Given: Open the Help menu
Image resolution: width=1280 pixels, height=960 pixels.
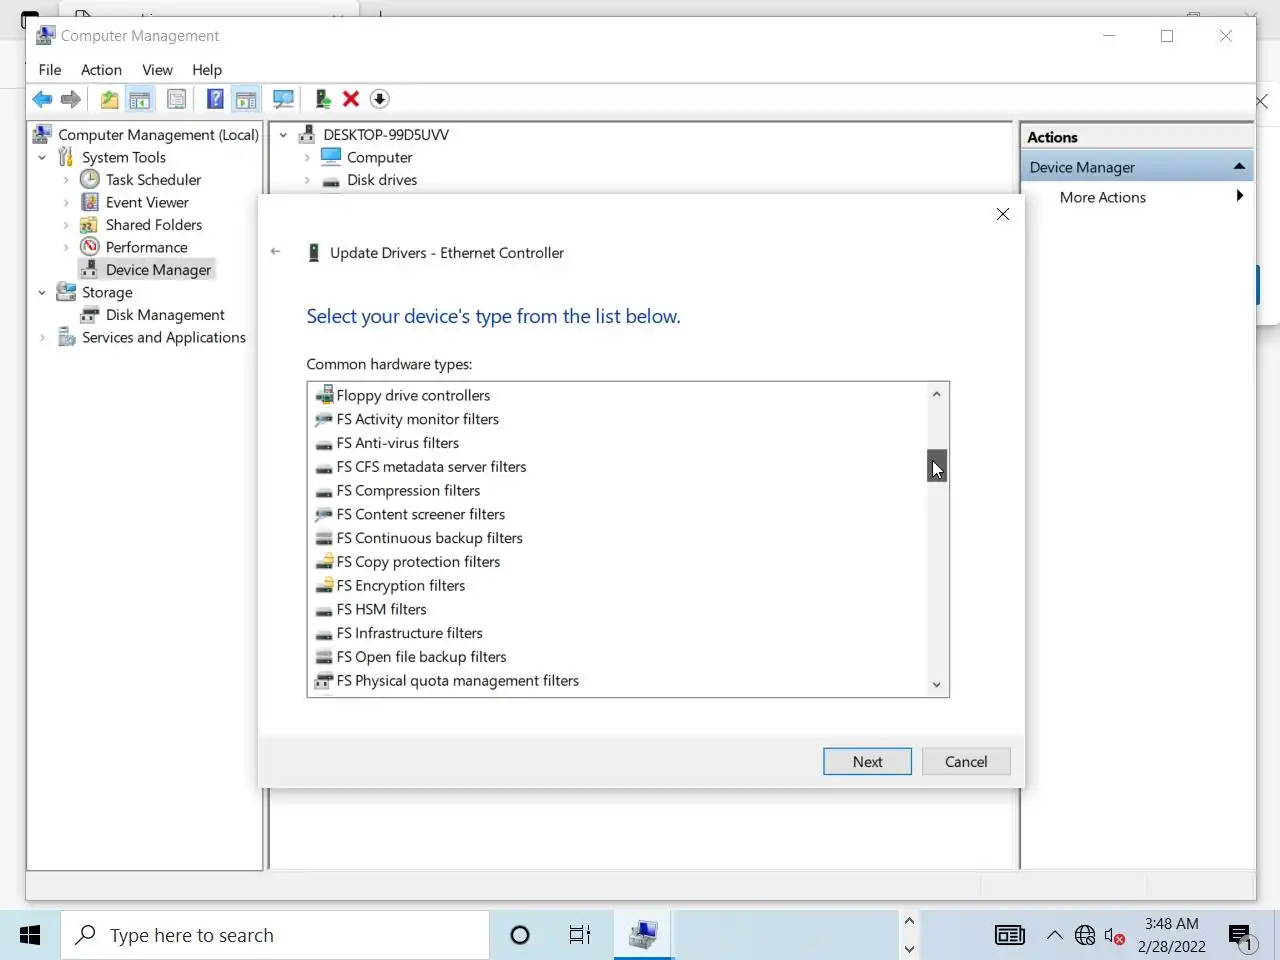Looking at the screenshot, I should click(x=207, y=69).
